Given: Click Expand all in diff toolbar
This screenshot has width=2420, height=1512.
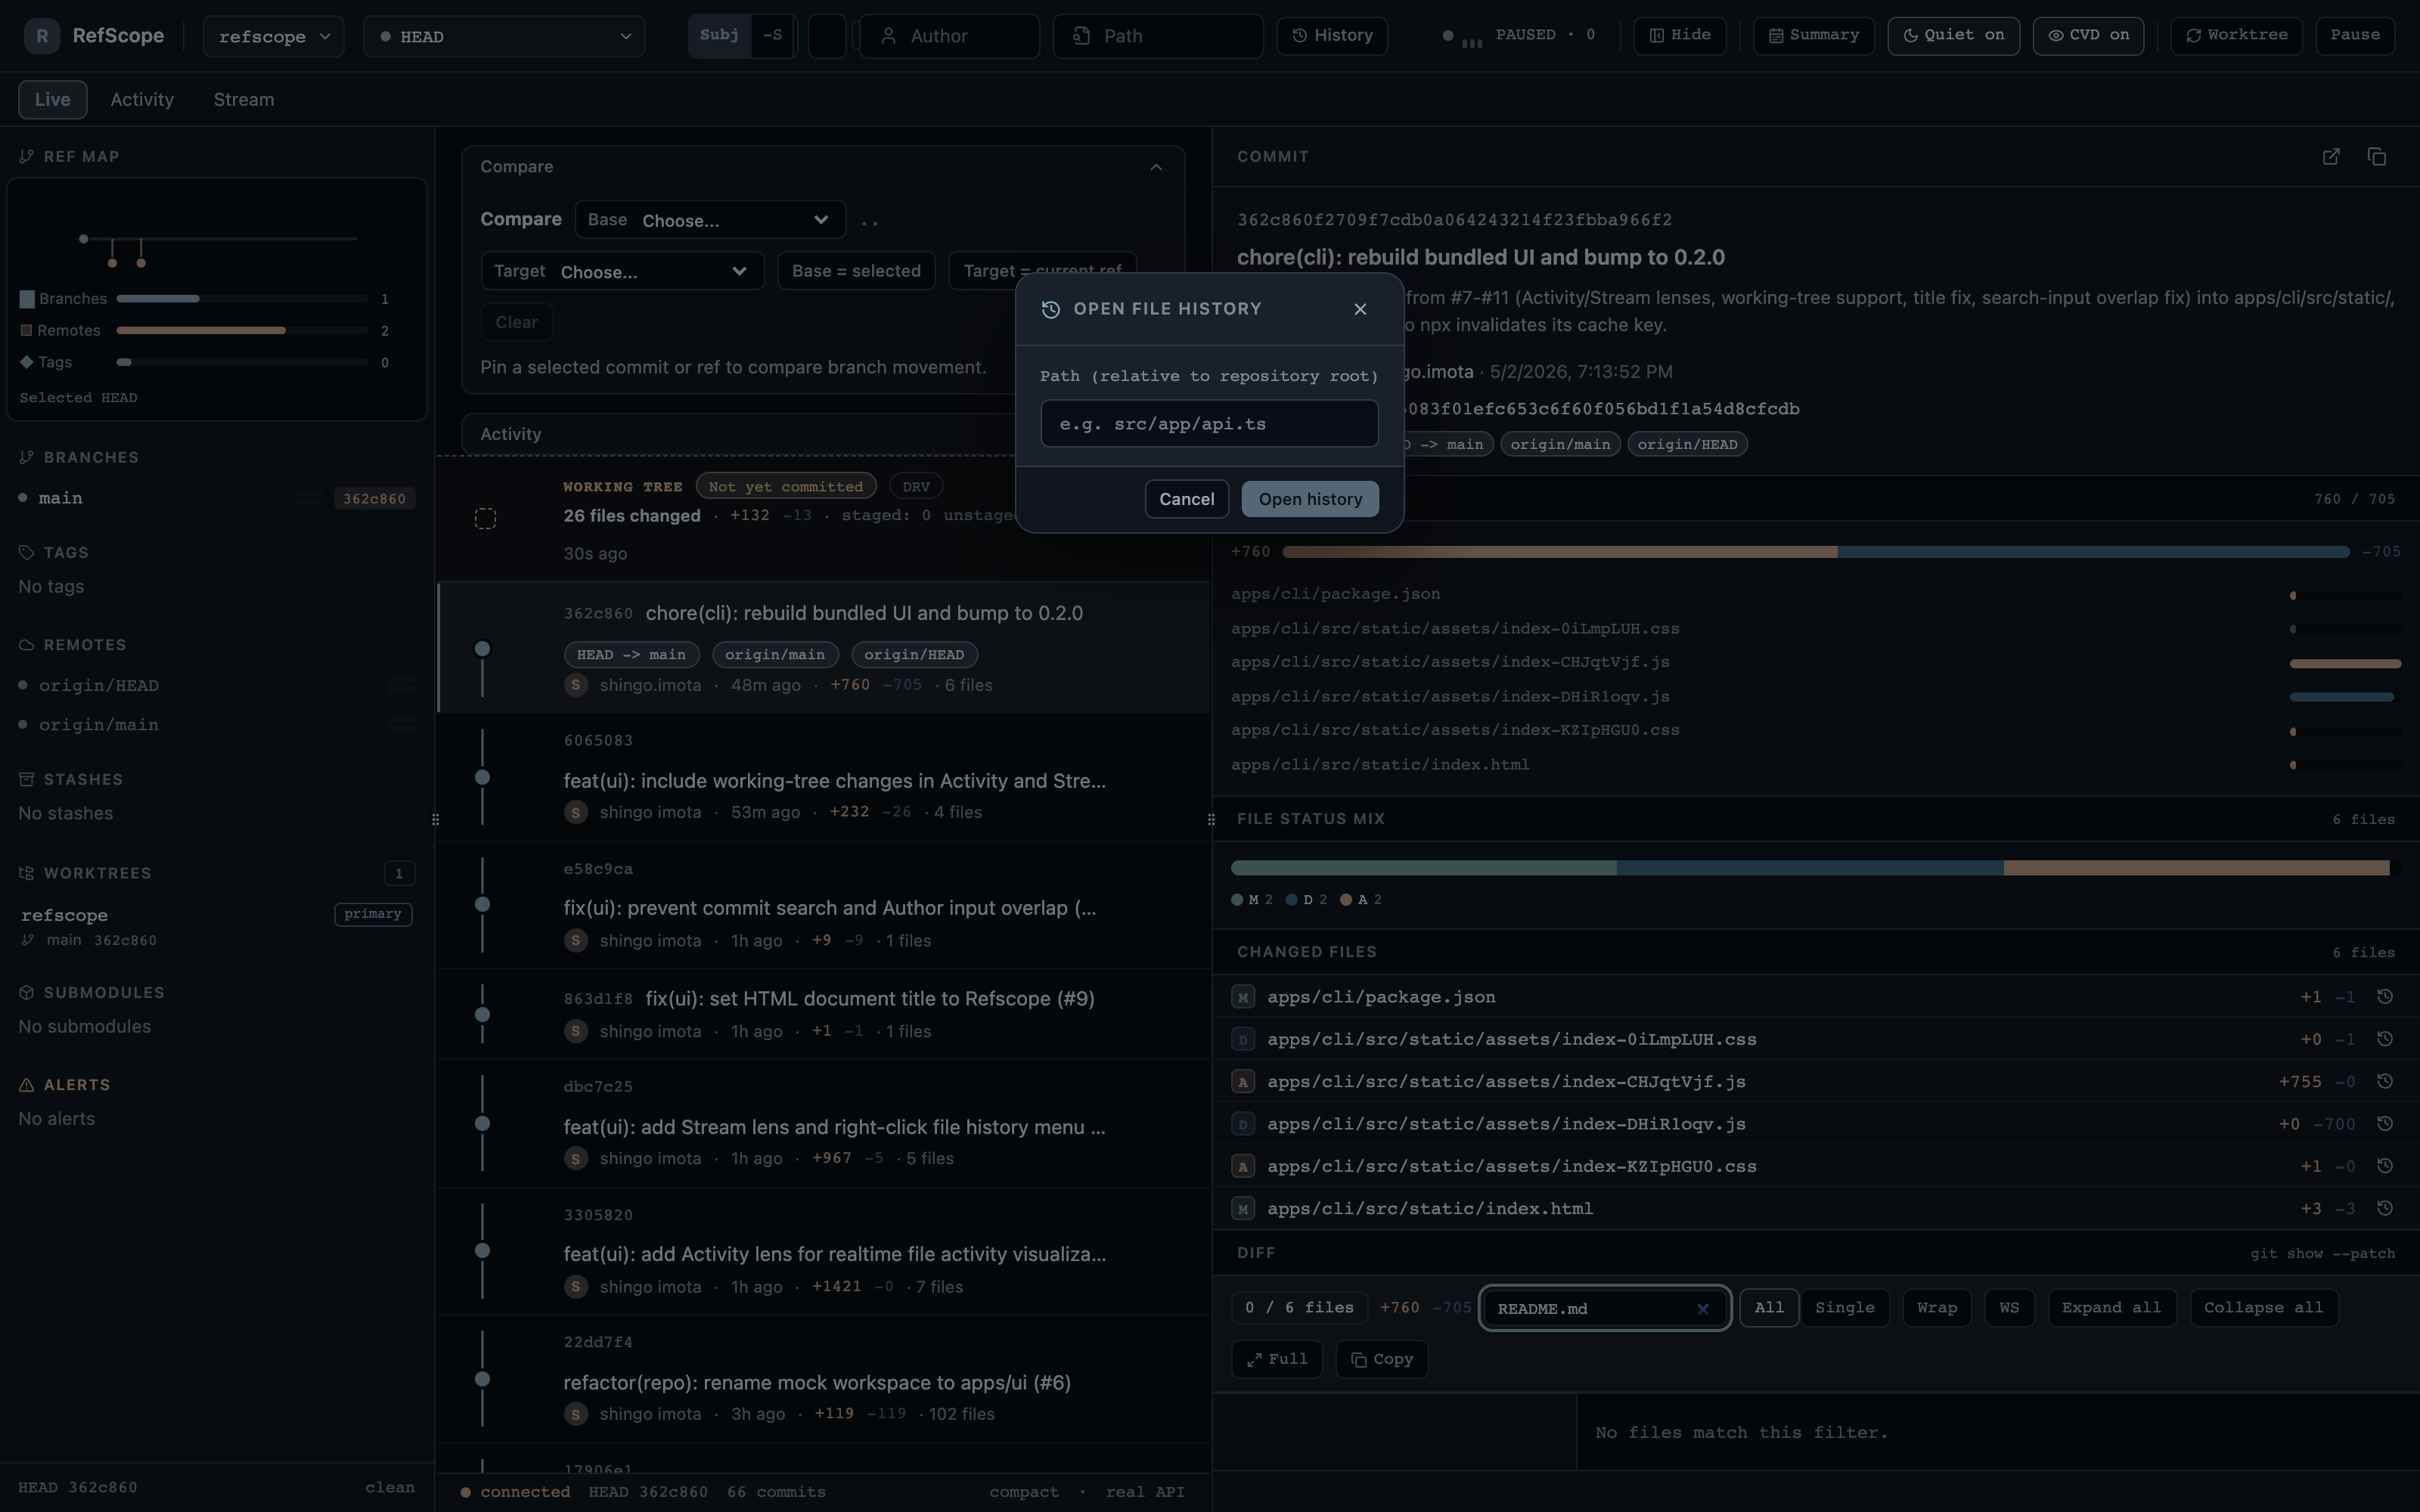Looking at the screenshot, I should click(2111, 1308).
